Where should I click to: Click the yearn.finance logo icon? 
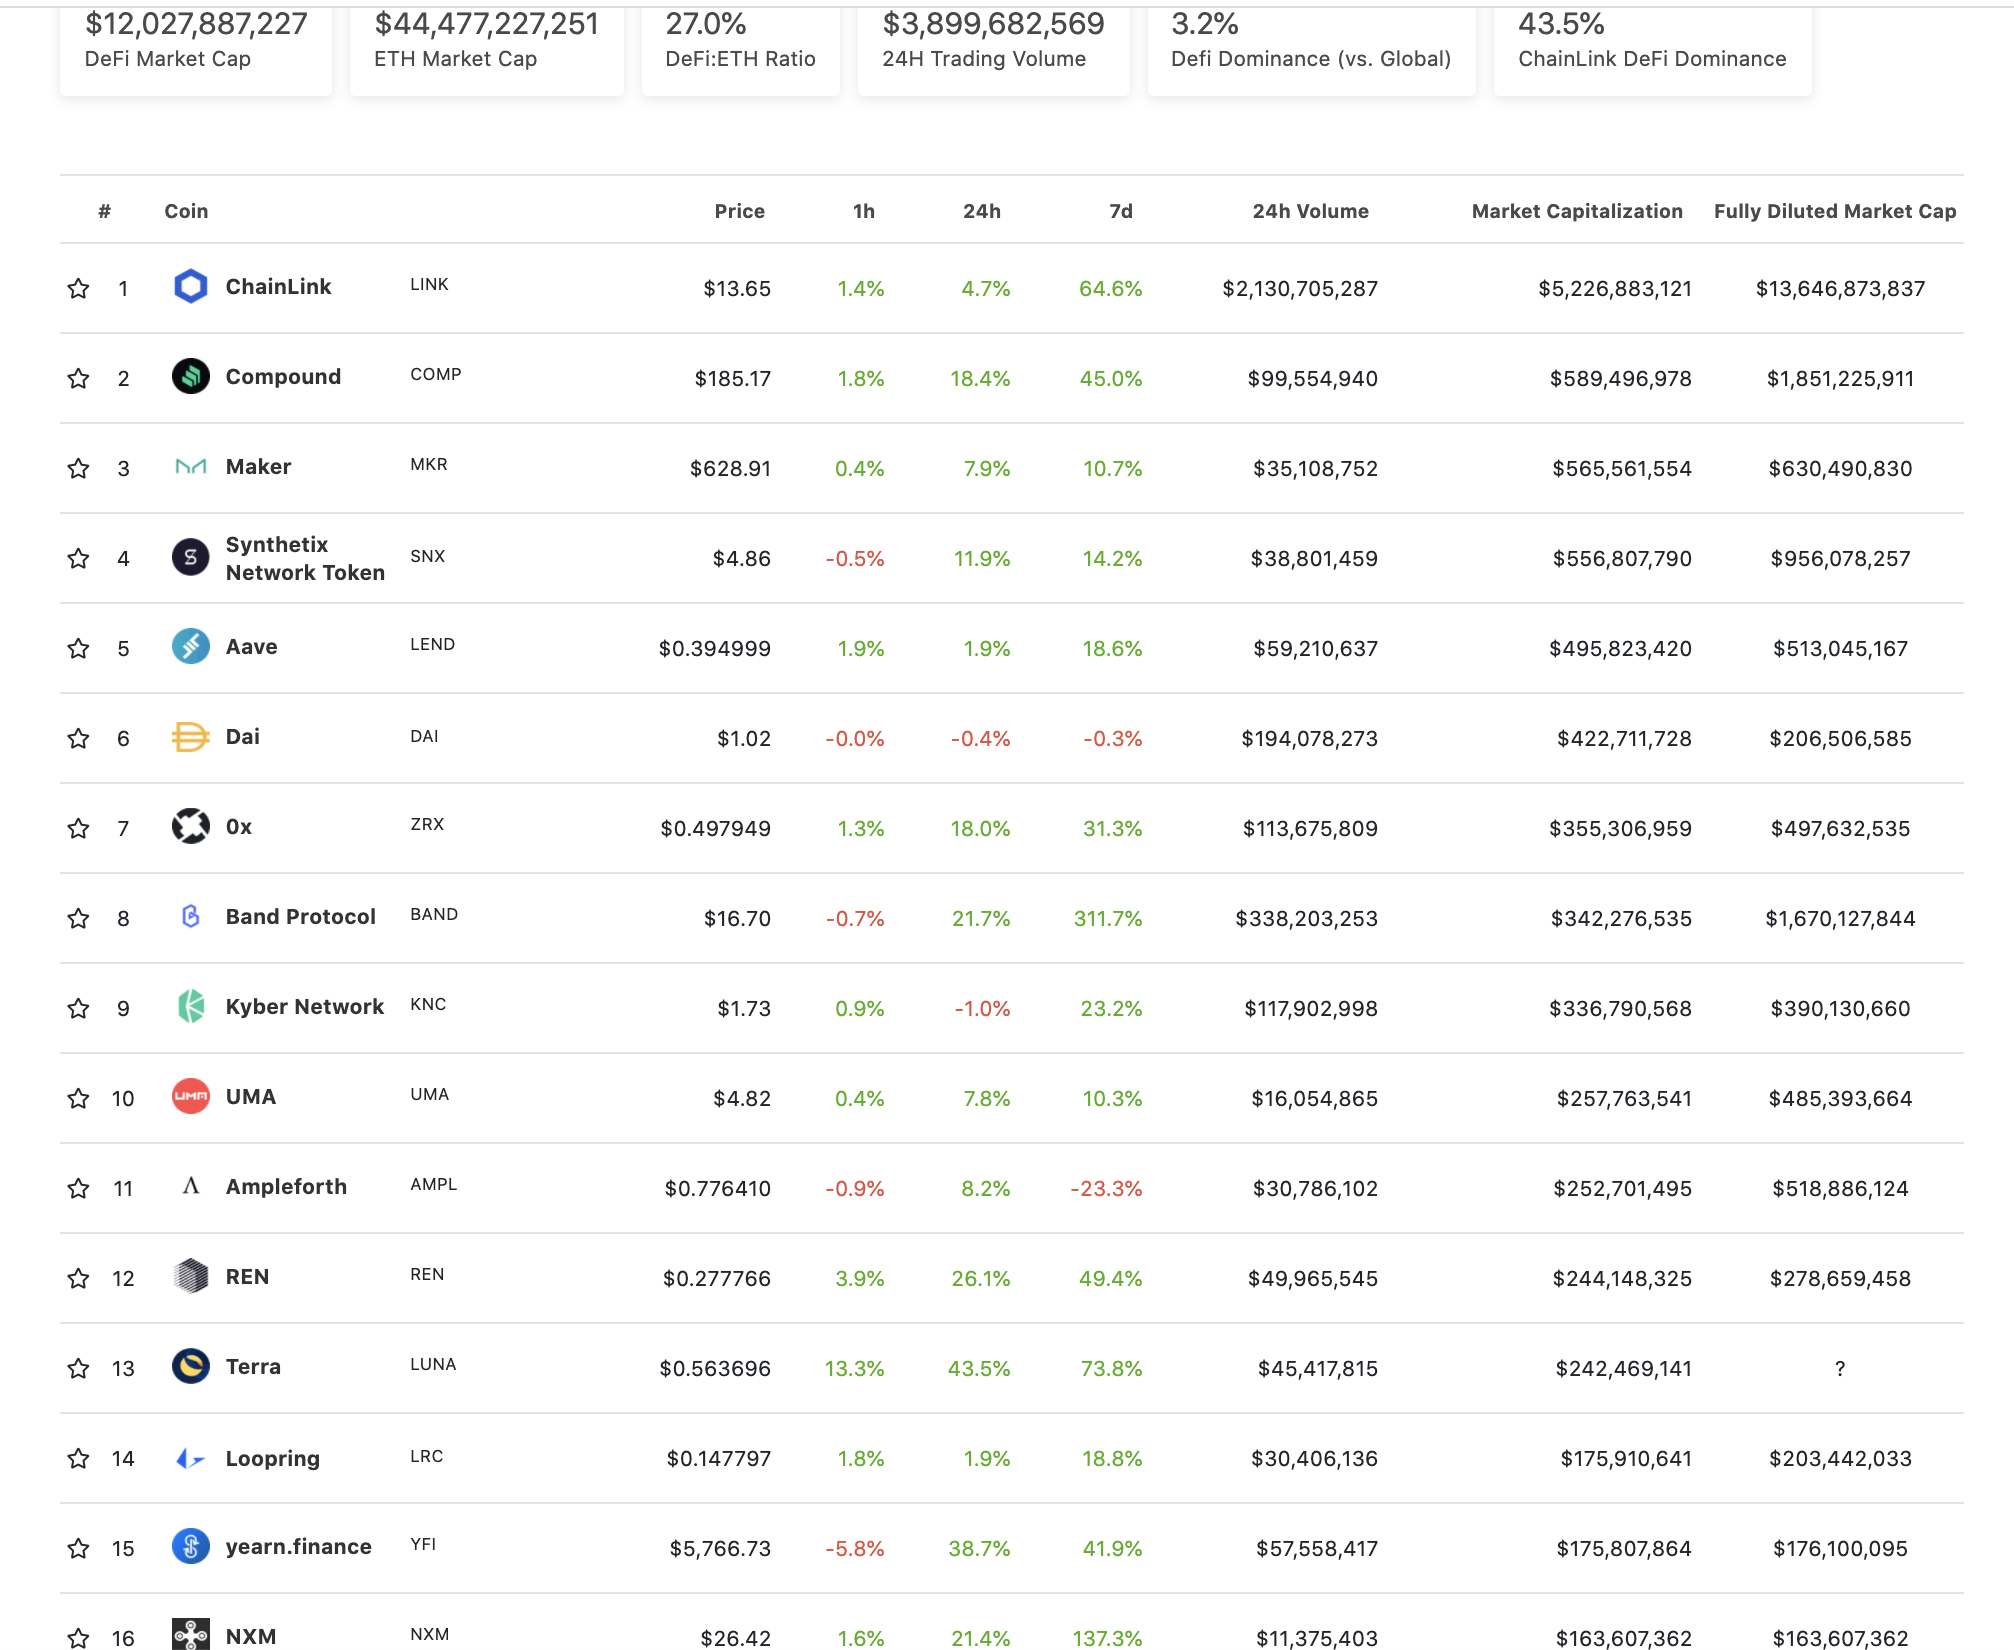point(190,1547)
